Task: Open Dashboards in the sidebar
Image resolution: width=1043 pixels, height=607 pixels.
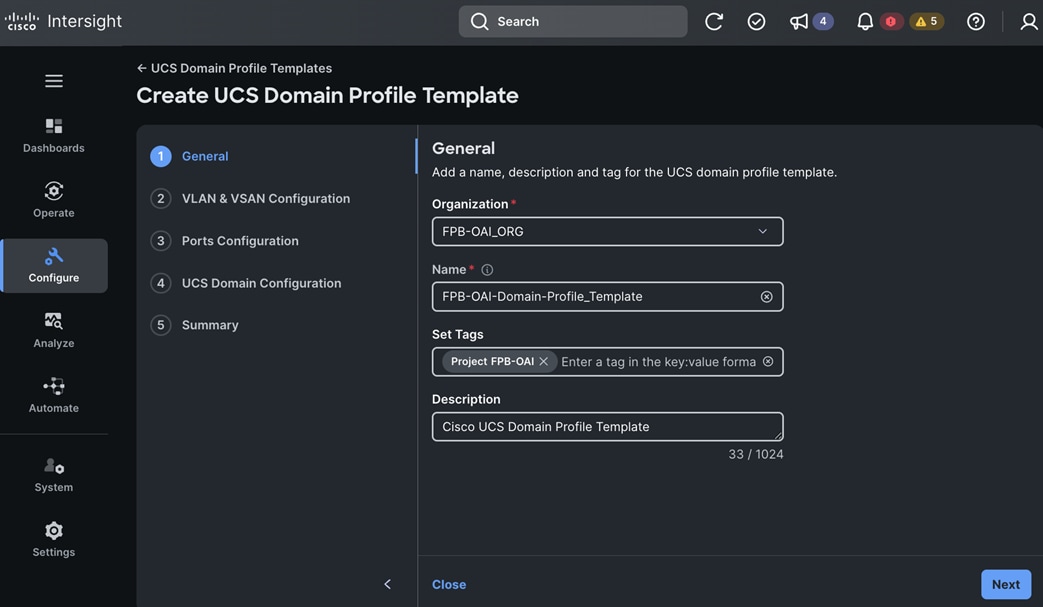Action: click(54, 136)
